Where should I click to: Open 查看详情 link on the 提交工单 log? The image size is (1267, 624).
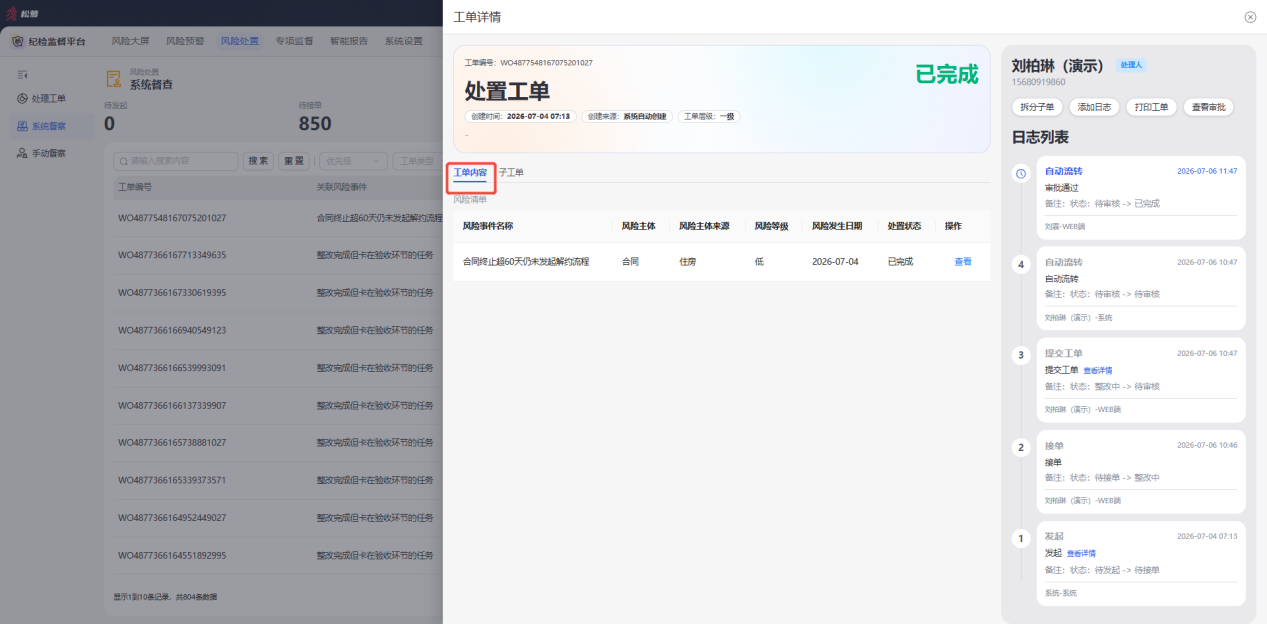point(1098,370)
